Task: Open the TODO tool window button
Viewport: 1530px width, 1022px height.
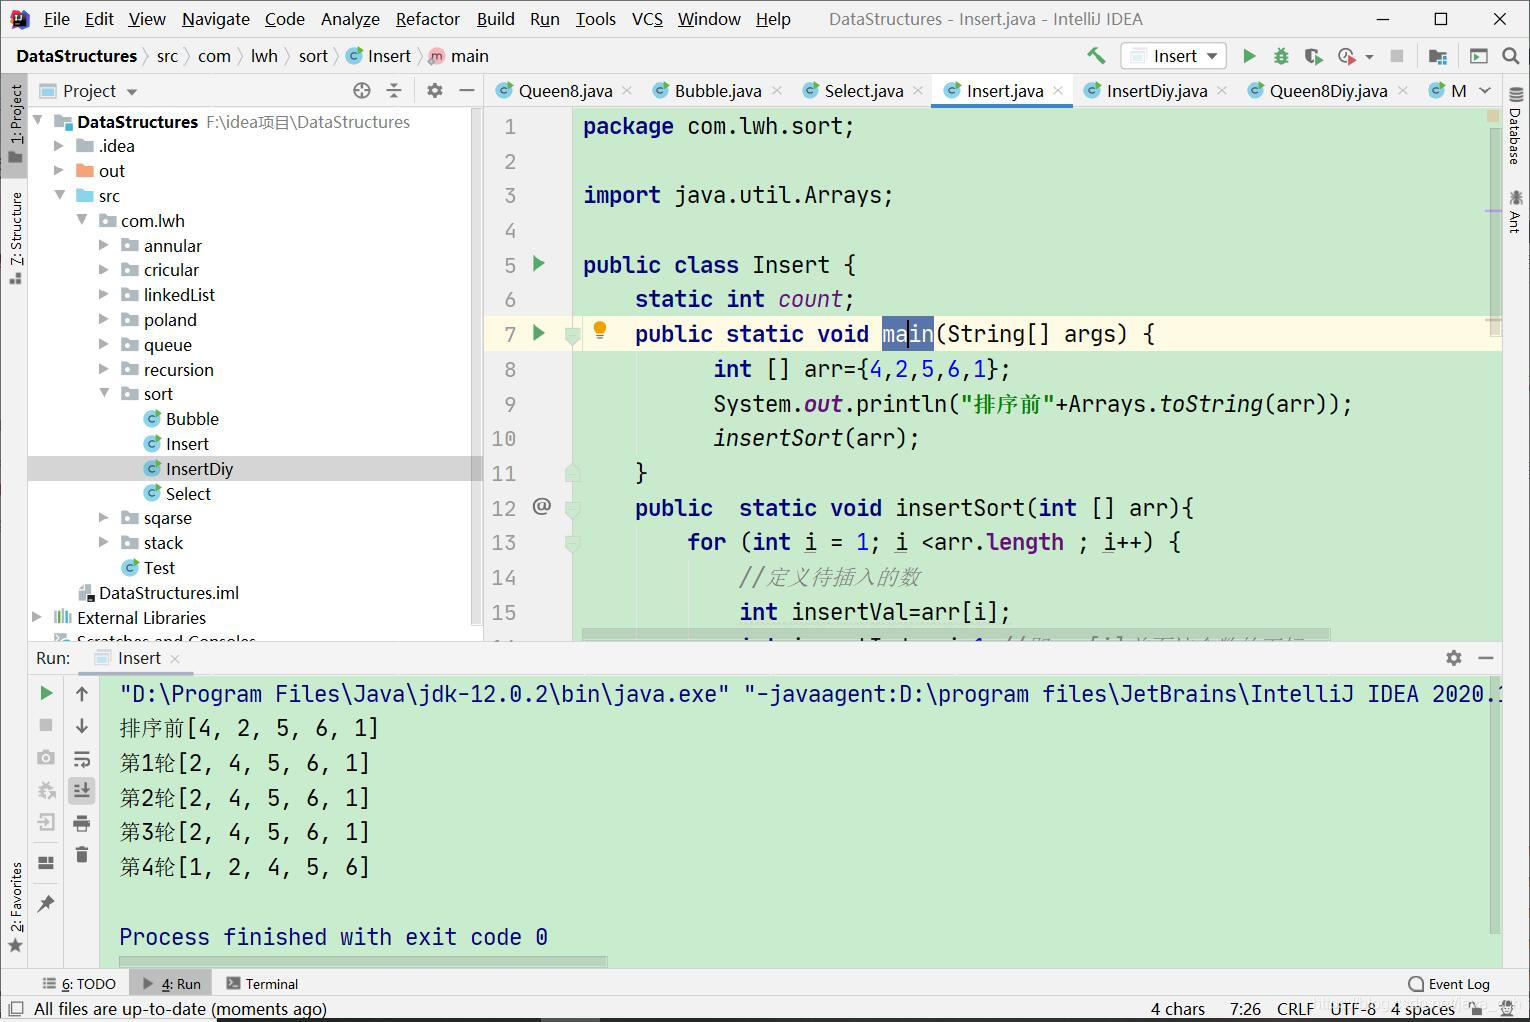Action: (x=79, y=984)
